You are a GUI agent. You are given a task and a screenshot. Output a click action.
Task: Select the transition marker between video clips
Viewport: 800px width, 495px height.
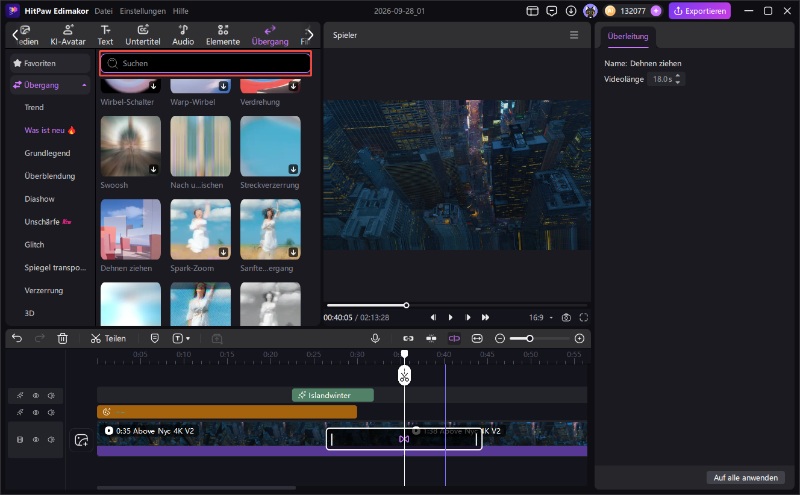tap(404, 439)
